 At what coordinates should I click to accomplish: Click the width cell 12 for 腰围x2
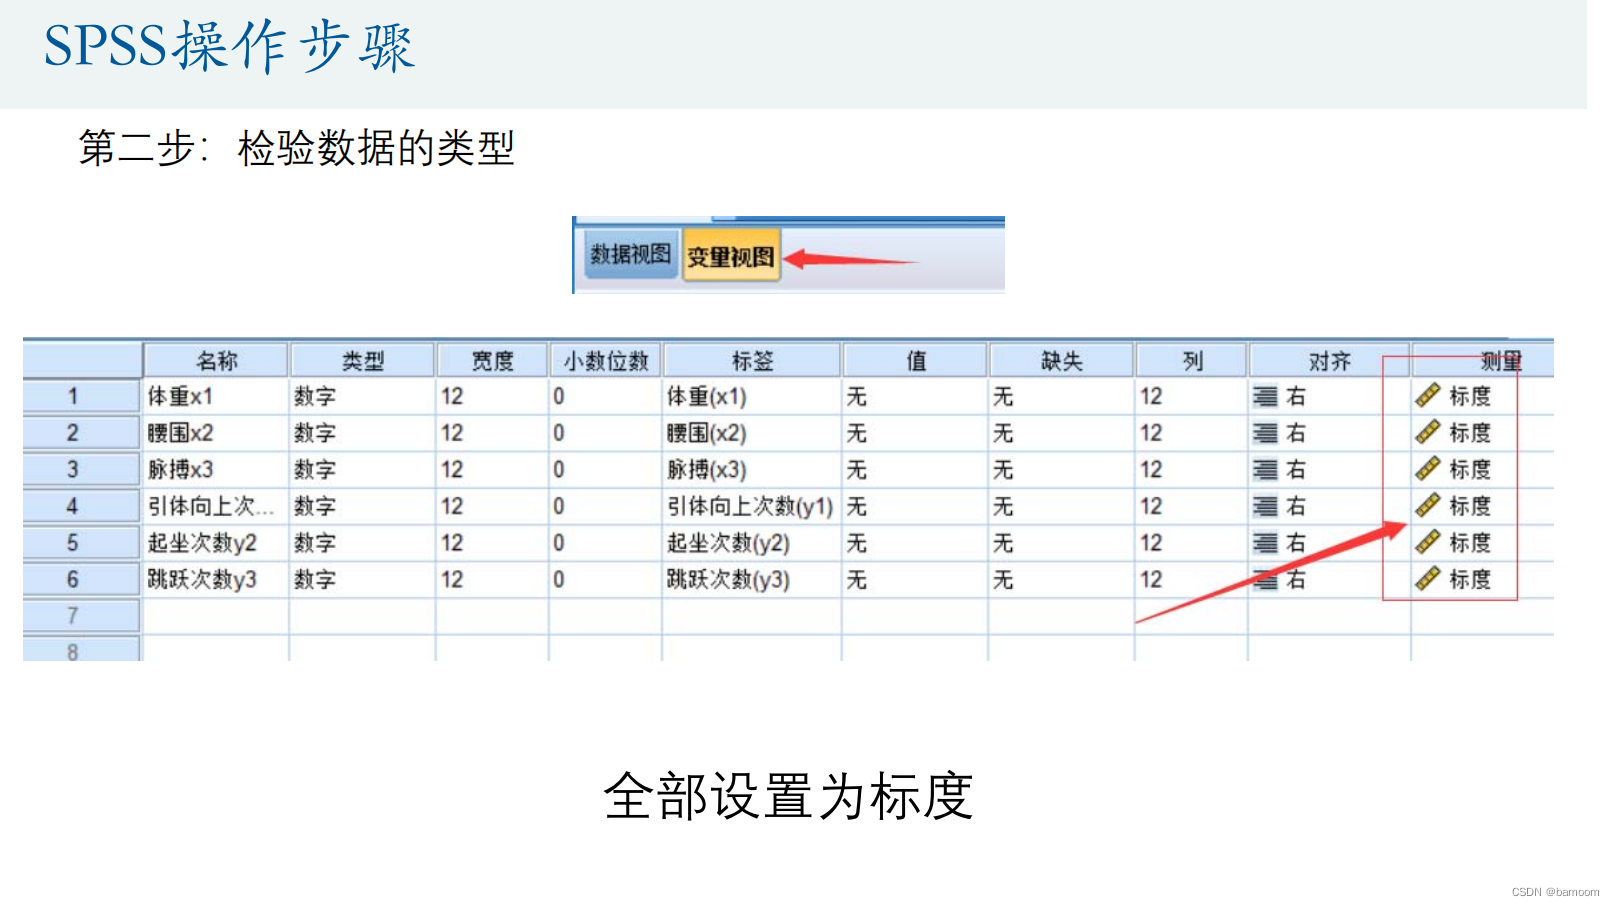pos(492,433)
